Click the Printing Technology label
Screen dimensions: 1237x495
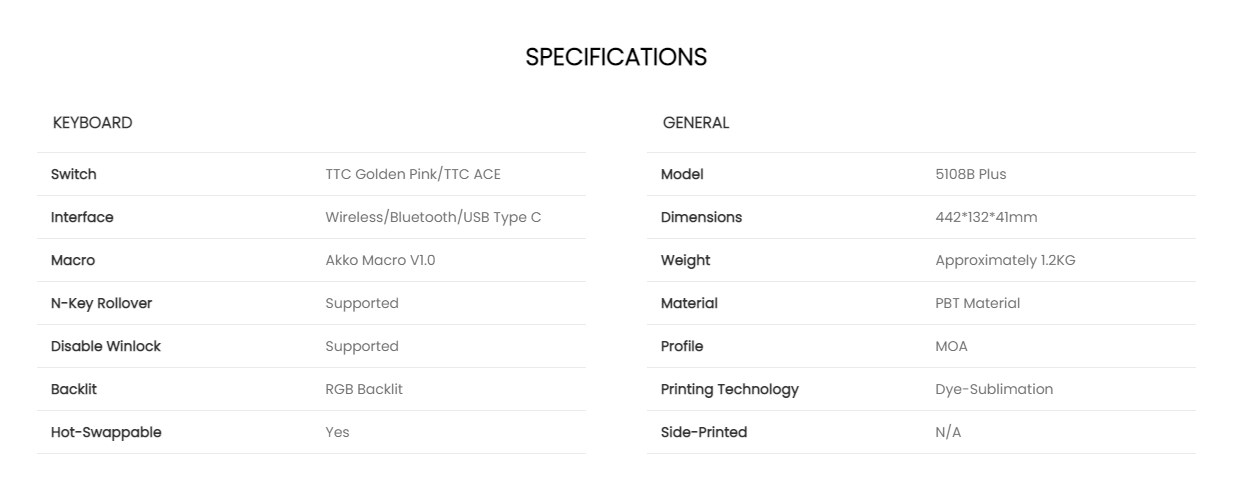[x=730, y=389]
